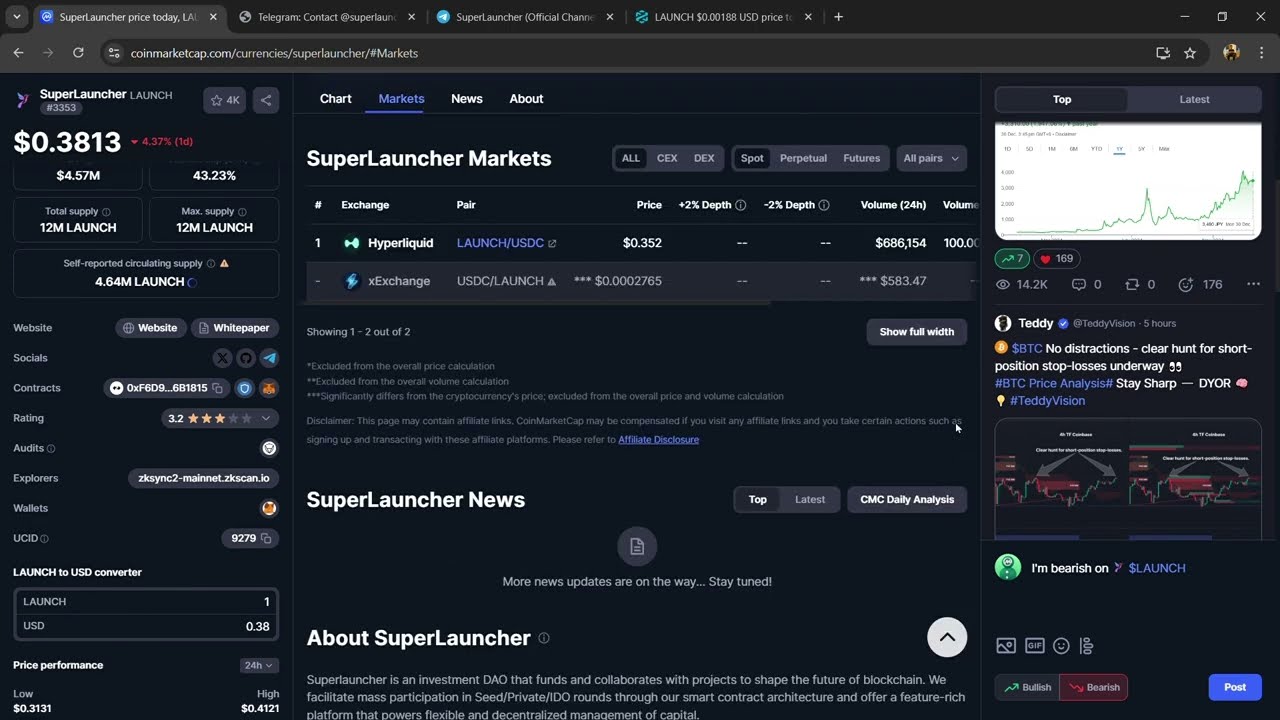Image resolution: width=1280 pixels, height=720 pixels.
Task: Click the info icon beside About SuperLauncher
Action: (x=544, y=638)
